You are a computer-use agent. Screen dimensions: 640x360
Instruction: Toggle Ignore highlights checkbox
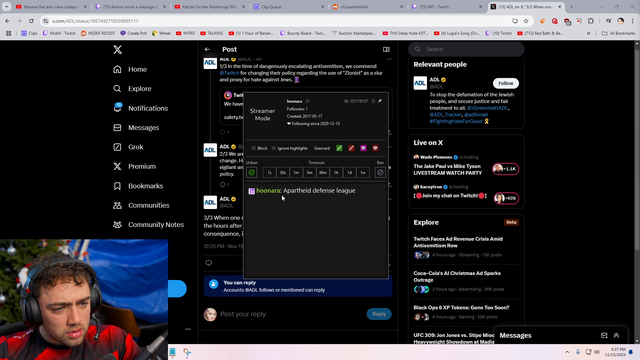[273, 148]
